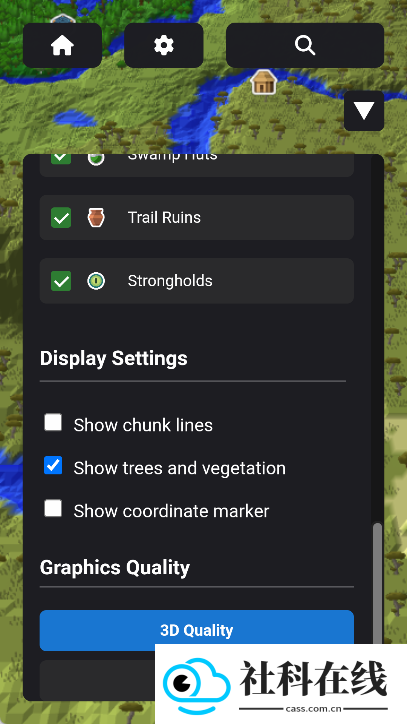Enable Show coordinate marker
Screen dimensions: 407x724
point(53,508)
